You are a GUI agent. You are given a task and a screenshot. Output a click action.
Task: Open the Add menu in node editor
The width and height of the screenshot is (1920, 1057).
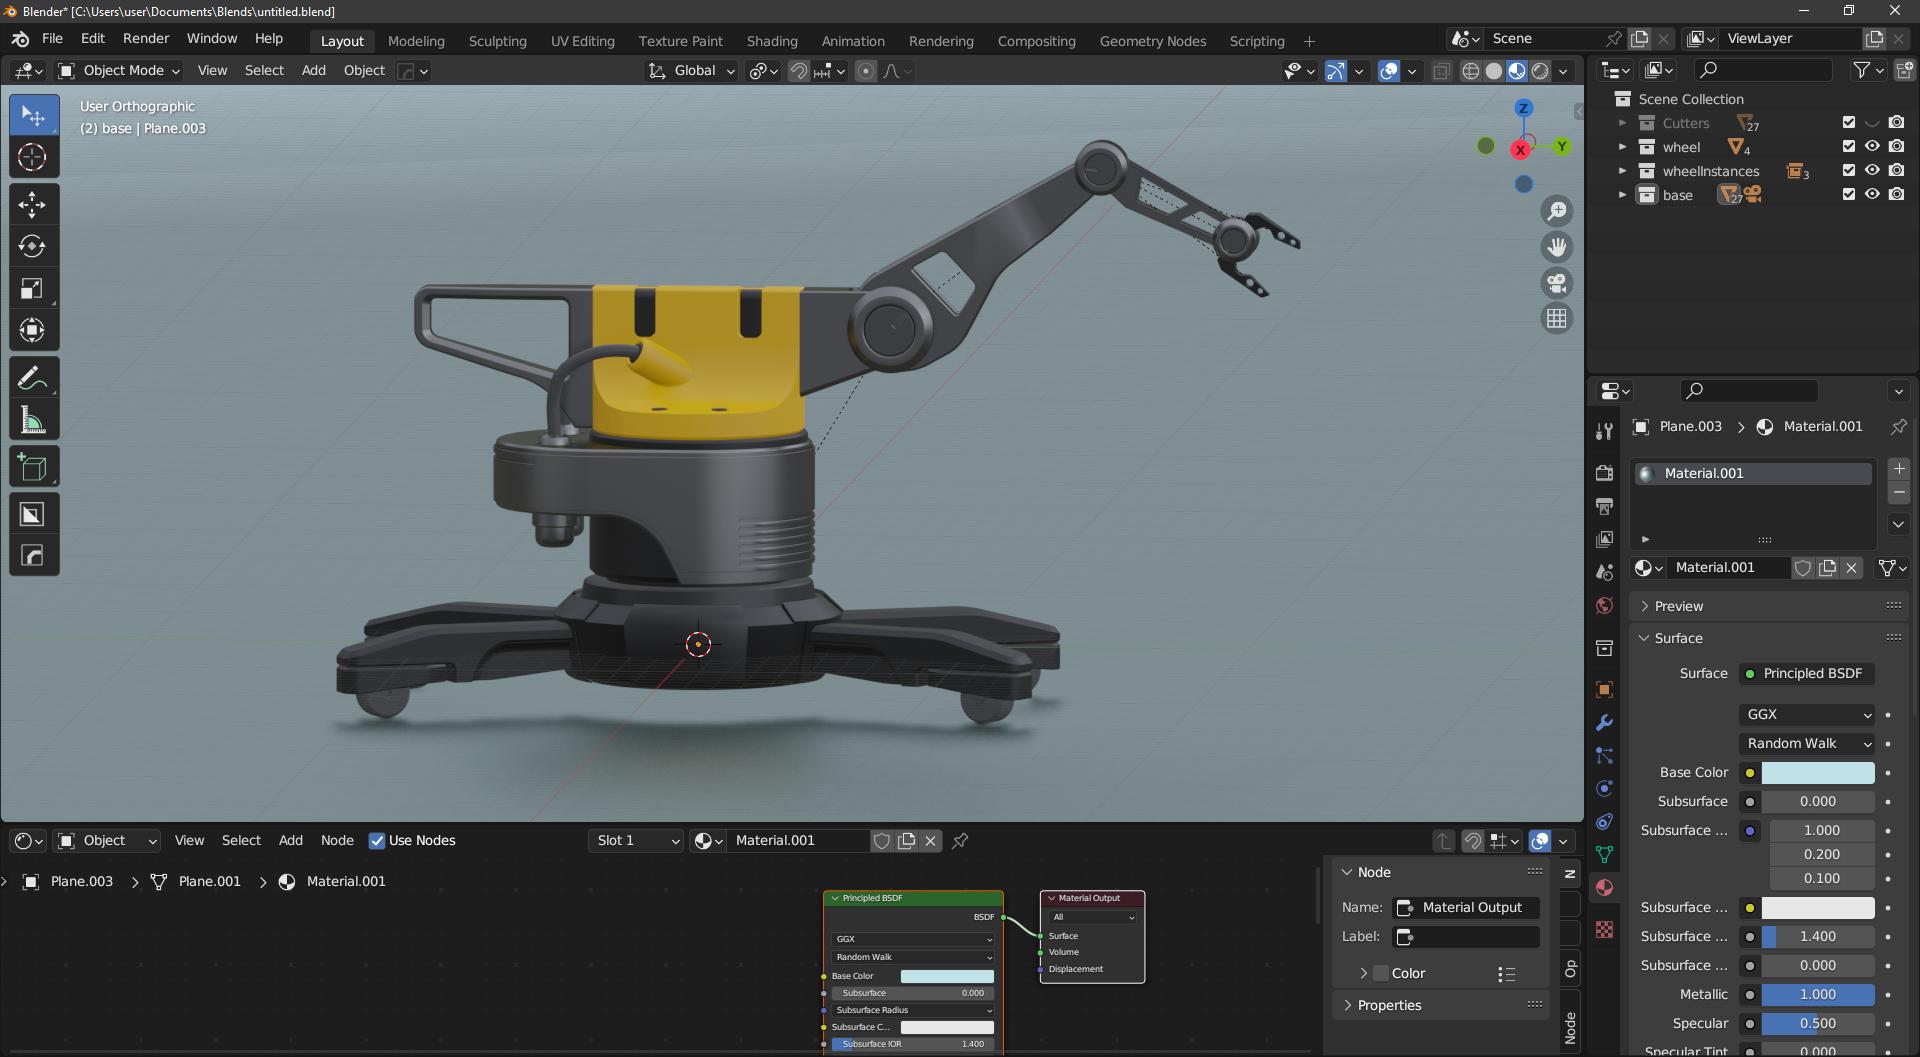tap(290, 841)
